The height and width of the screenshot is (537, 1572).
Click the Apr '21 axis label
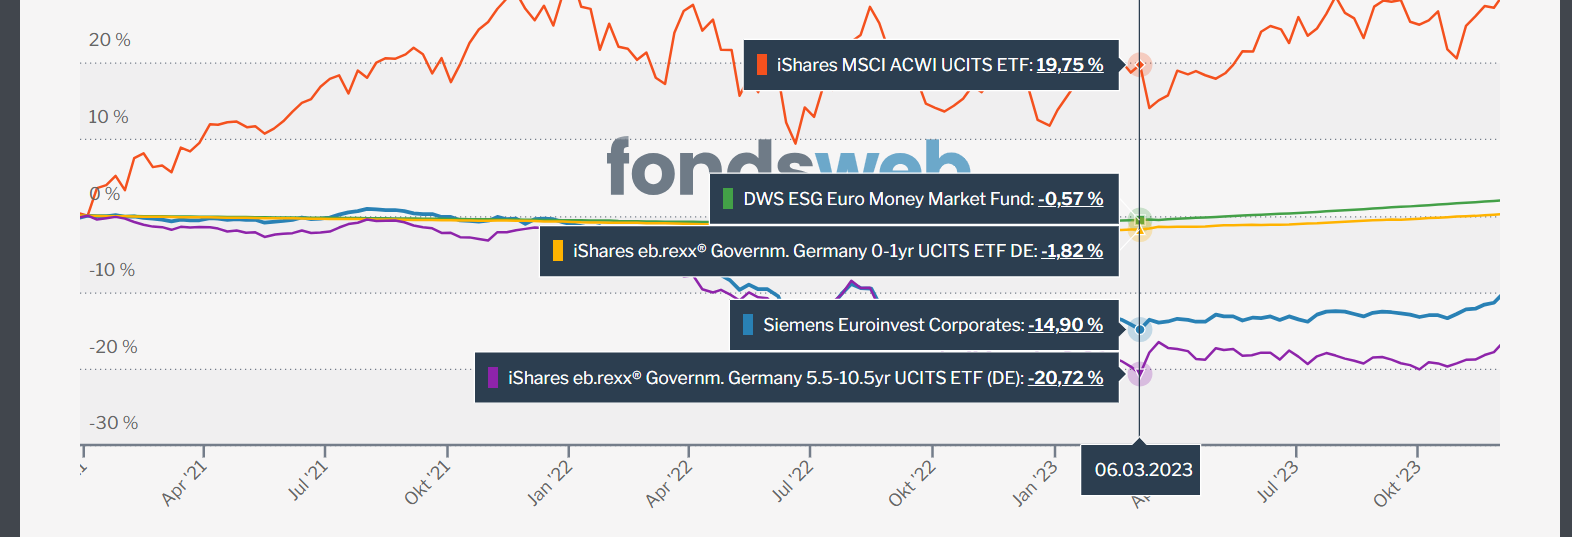point(184,482)
